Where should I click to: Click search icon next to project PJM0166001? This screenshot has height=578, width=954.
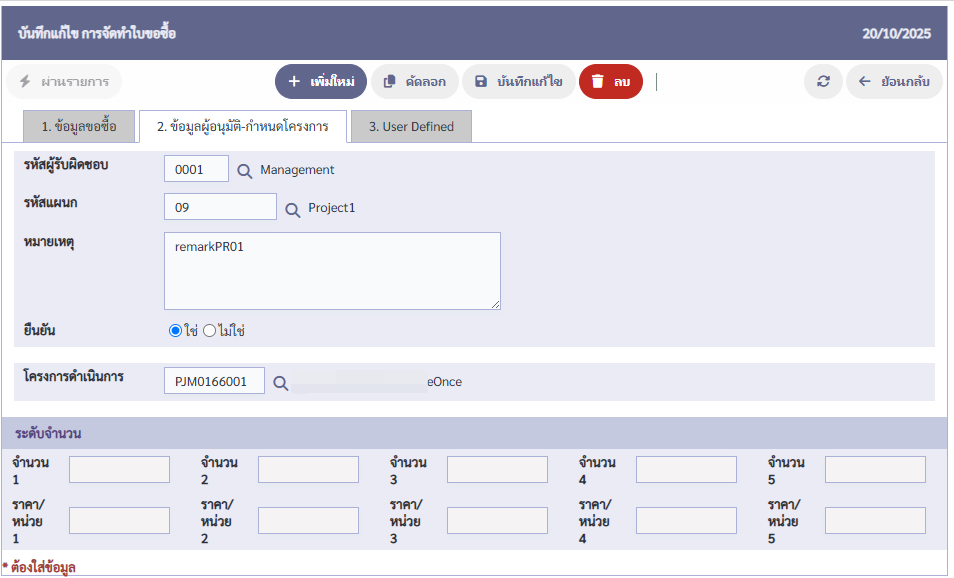tap(281, 382)
